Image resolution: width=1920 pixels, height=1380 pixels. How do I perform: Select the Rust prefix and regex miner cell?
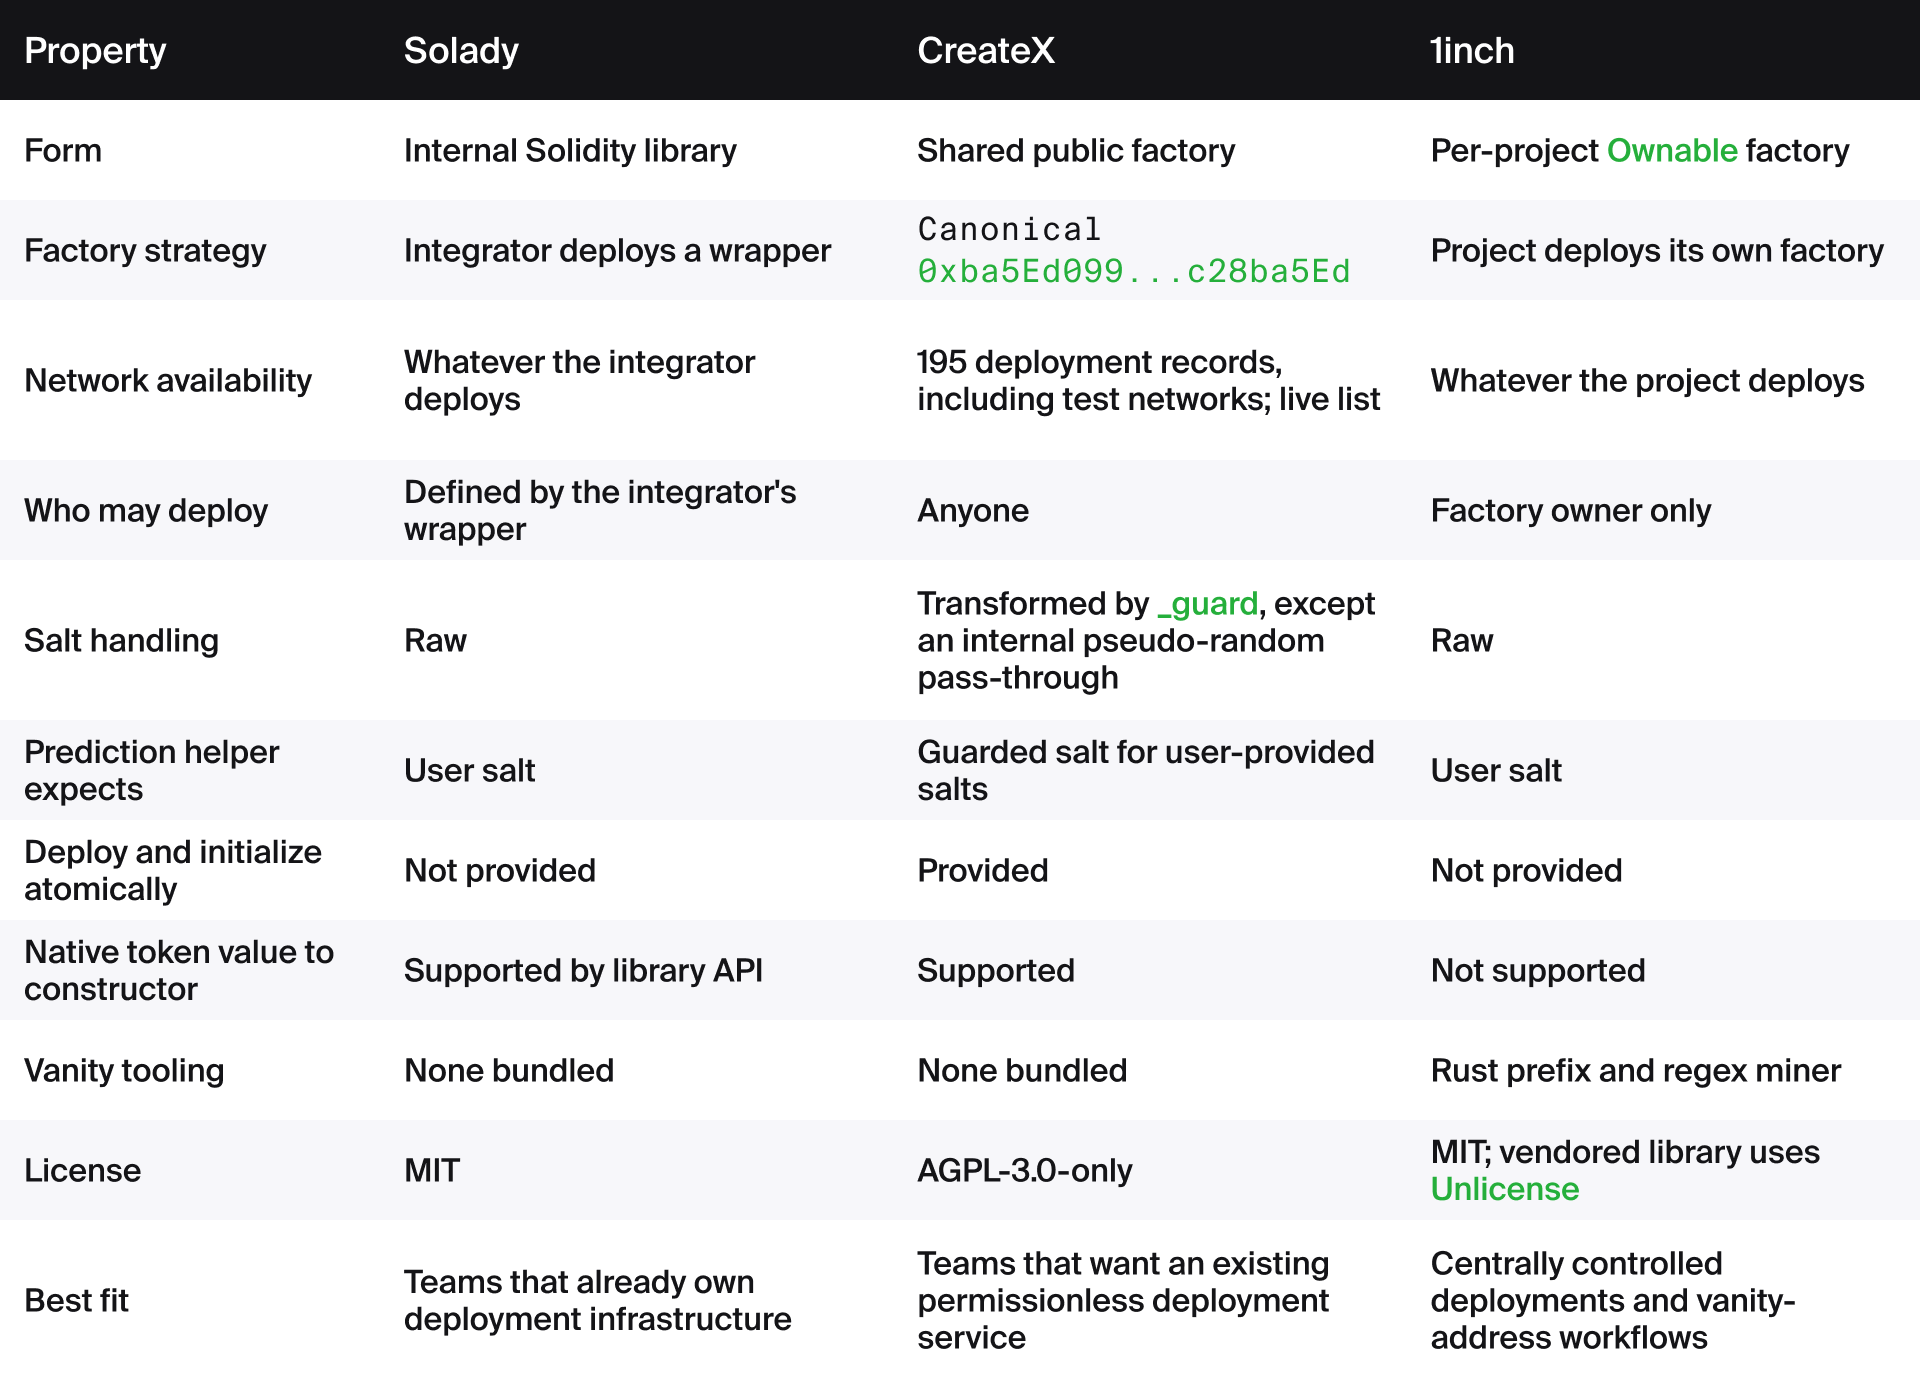tap(1636, 1070)
